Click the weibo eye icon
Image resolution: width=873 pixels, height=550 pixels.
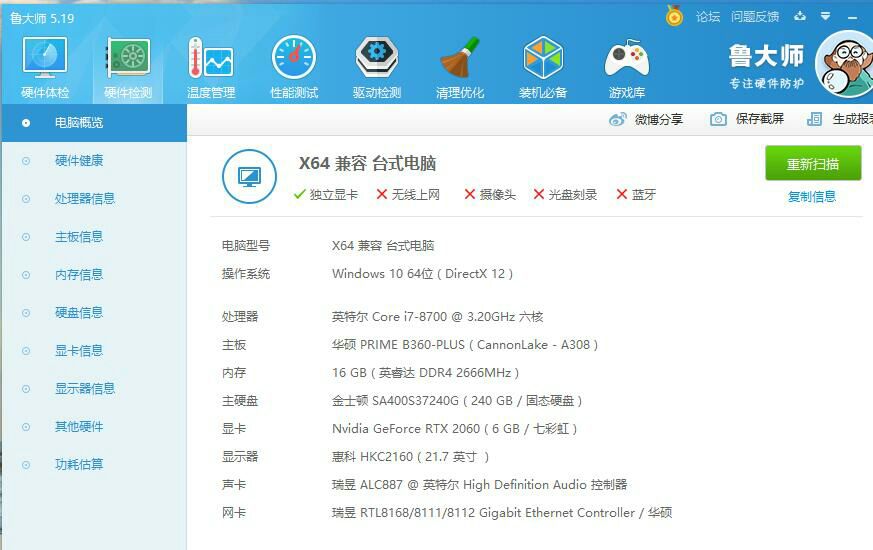[x=617, y=119]
